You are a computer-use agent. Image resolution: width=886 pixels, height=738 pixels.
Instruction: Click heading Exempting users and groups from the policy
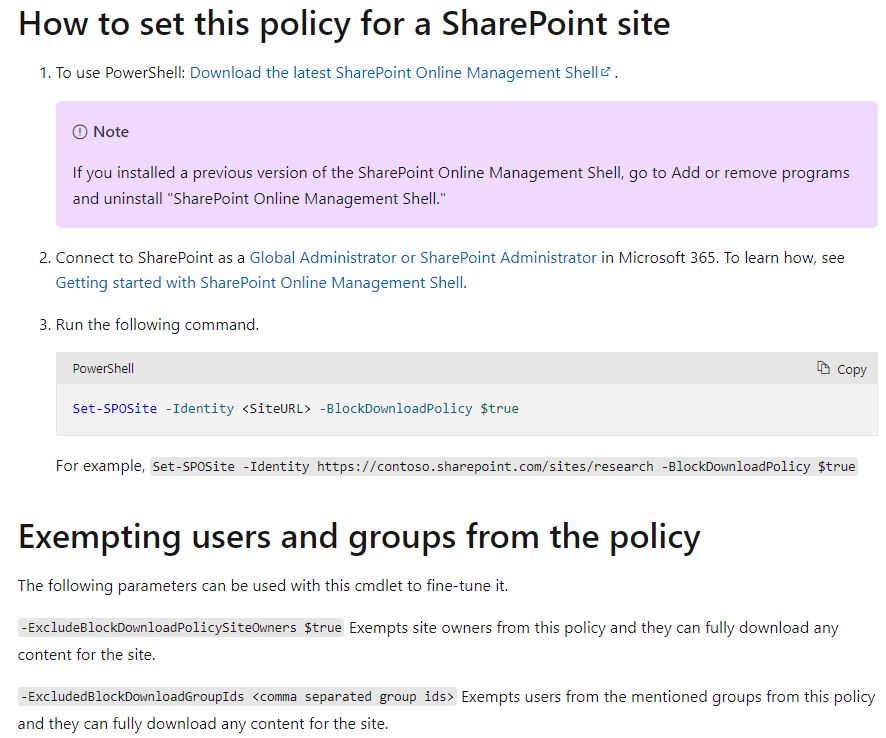coord(359,536)
